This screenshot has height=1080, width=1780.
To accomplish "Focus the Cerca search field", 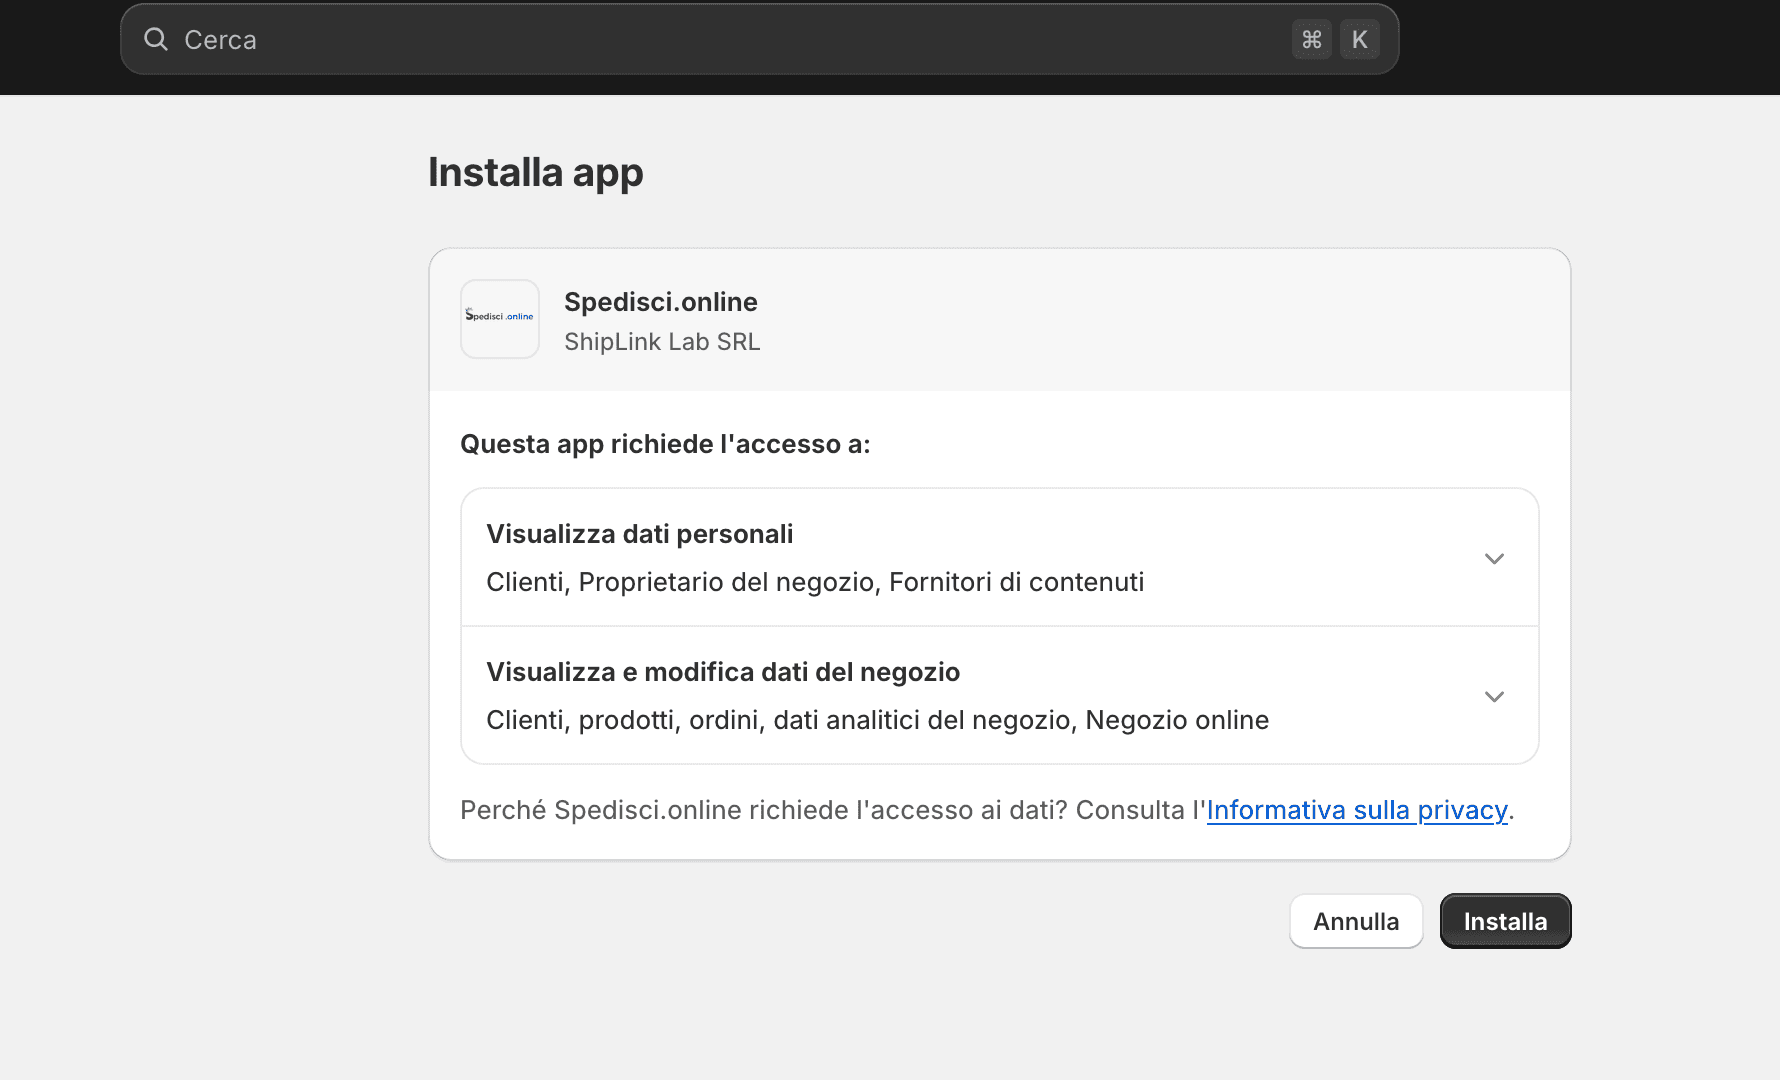I will click(x=700, y=39).
